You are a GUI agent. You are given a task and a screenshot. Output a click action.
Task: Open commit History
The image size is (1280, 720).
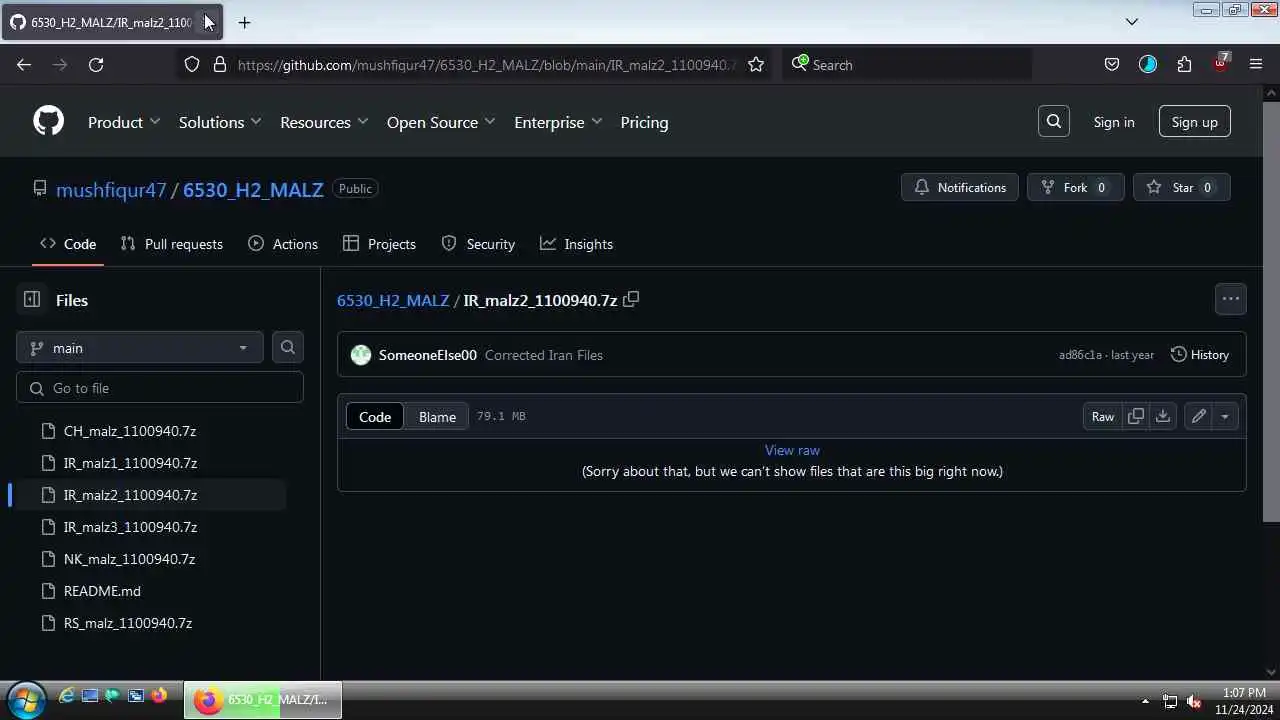pos(1200,355)
